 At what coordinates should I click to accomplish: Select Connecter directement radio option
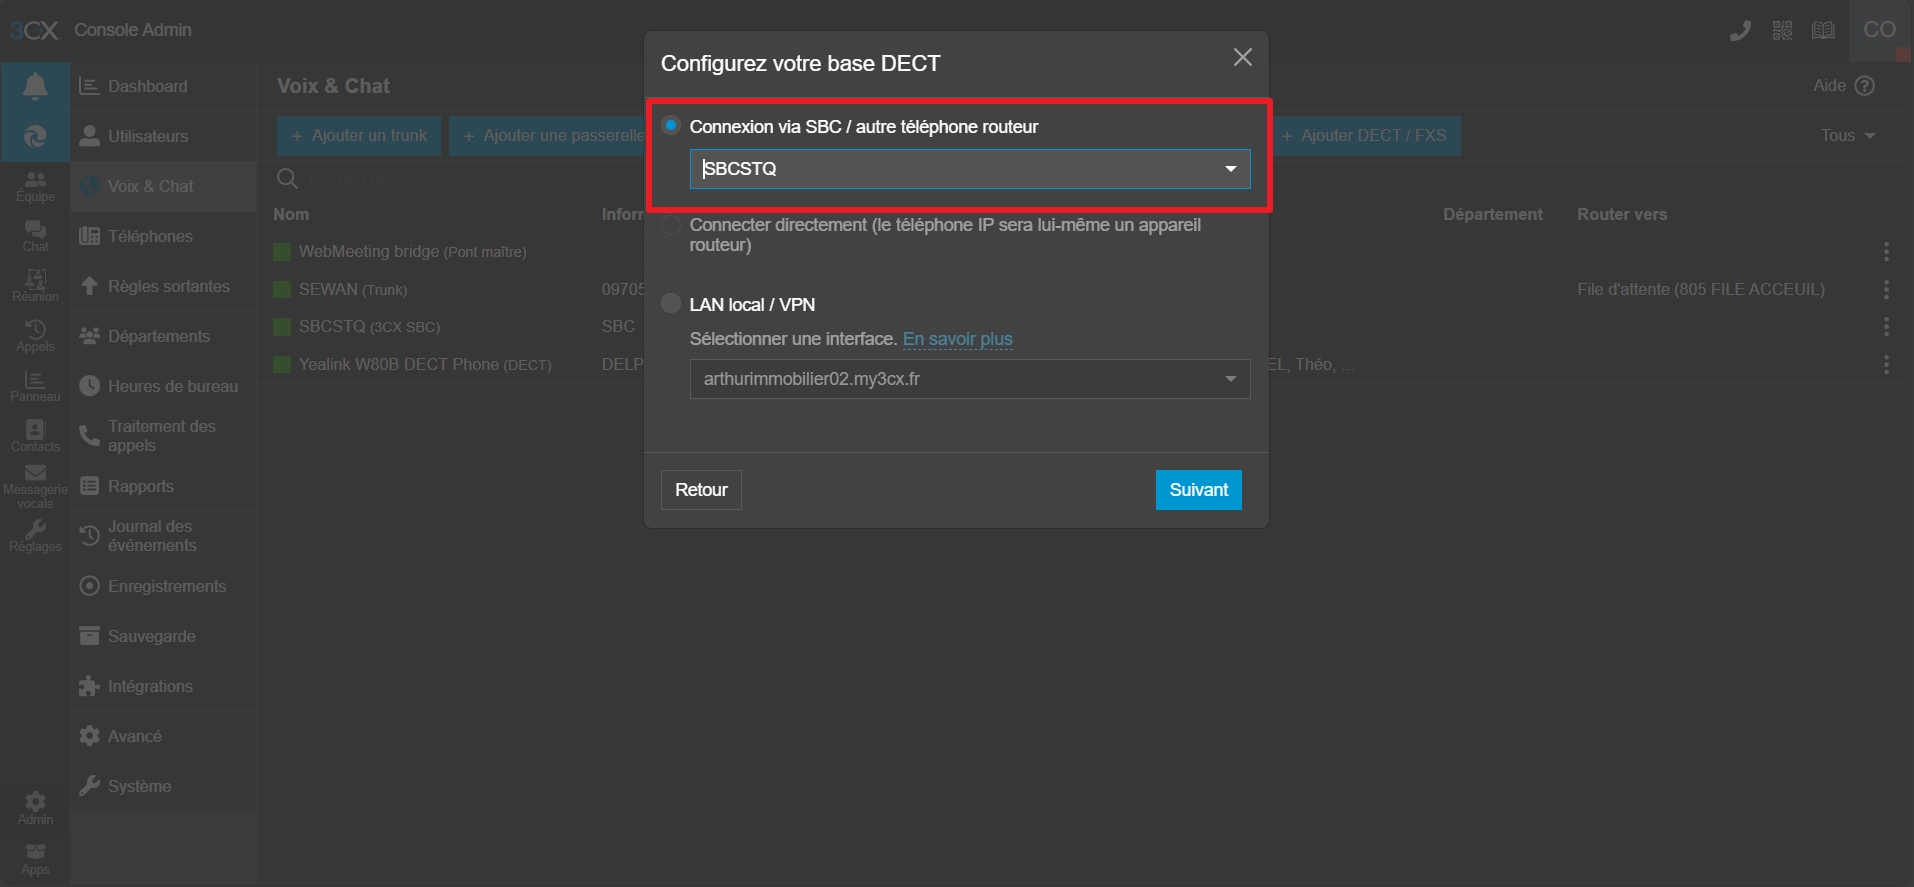671,225
